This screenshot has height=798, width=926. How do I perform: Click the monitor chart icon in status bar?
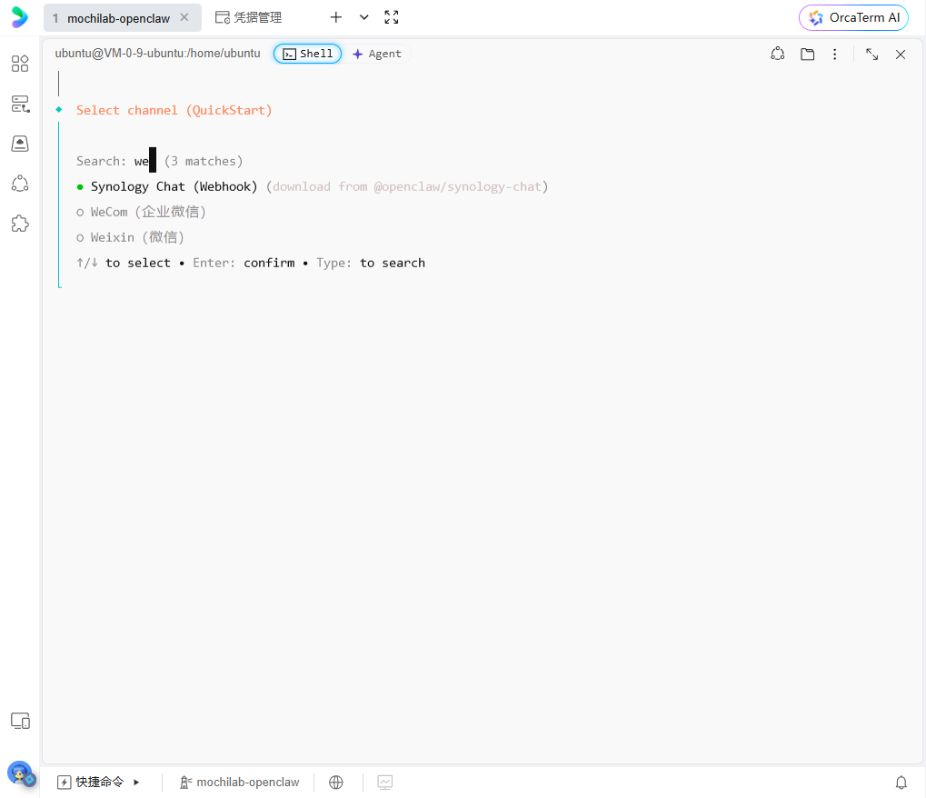coord(385,782)
